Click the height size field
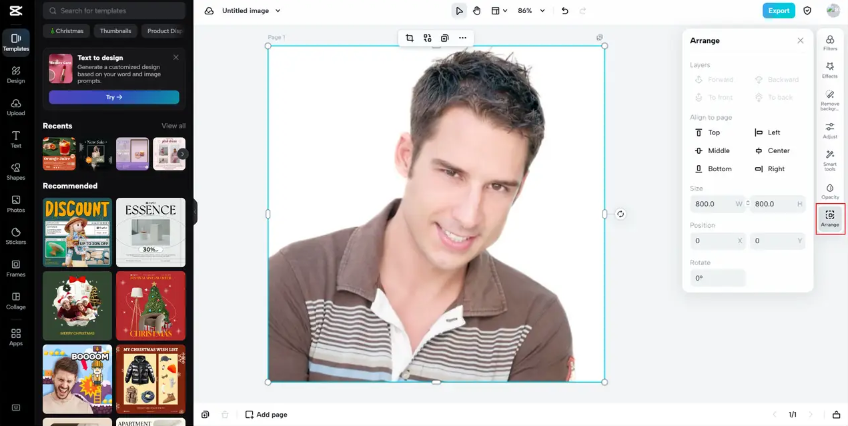The image size is (848, 426). click(x=778, y=204)
